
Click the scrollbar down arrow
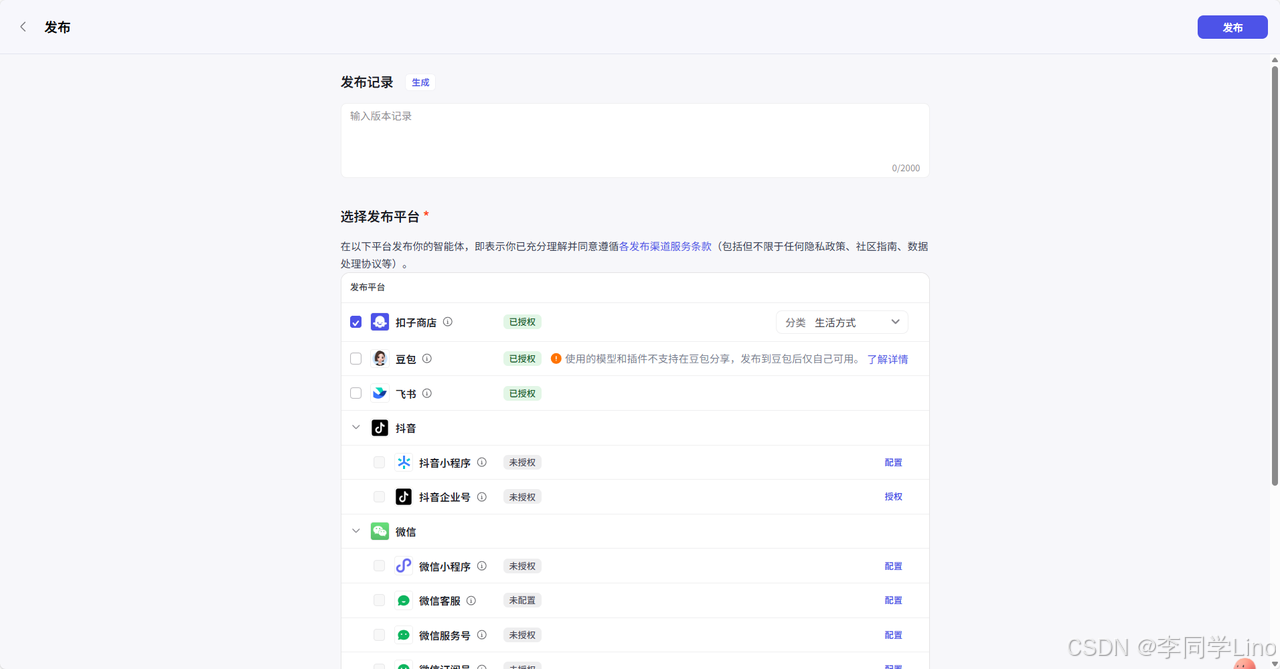[x=1274, y=663]
